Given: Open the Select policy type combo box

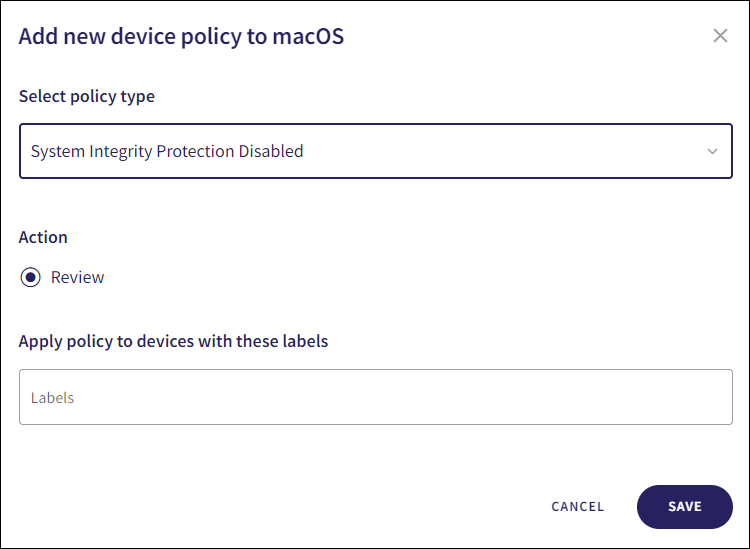Looking at the screenshot, I should 375,151.
